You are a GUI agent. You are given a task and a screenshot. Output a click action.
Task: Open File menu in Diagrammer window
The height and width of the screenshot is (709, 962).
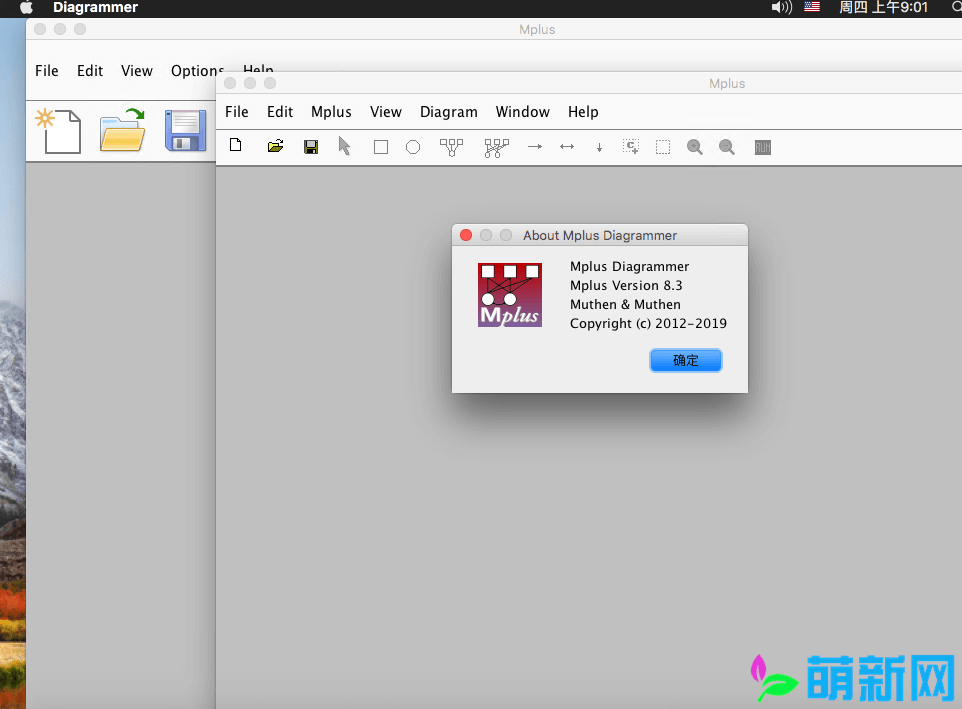[x=237, y=112]
